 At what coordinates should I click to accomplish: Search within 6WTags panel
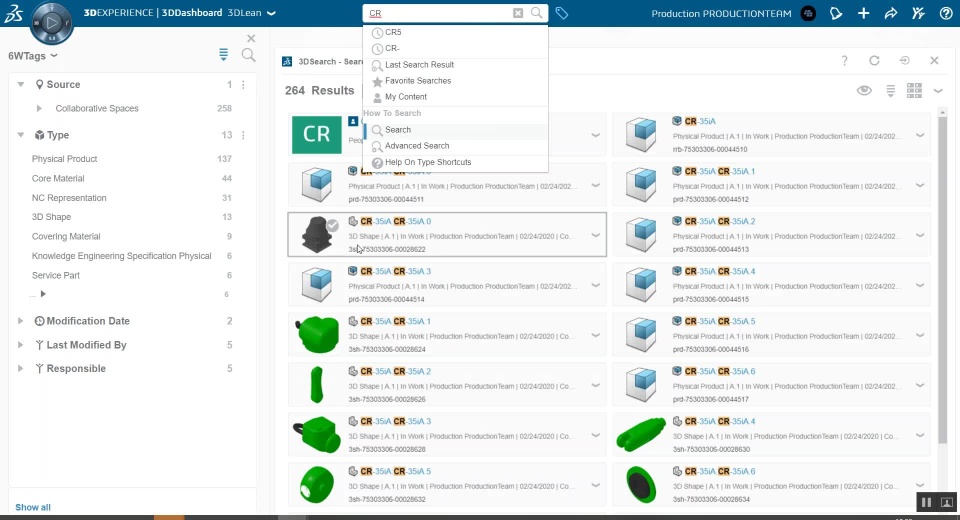[x=249, y=55]
